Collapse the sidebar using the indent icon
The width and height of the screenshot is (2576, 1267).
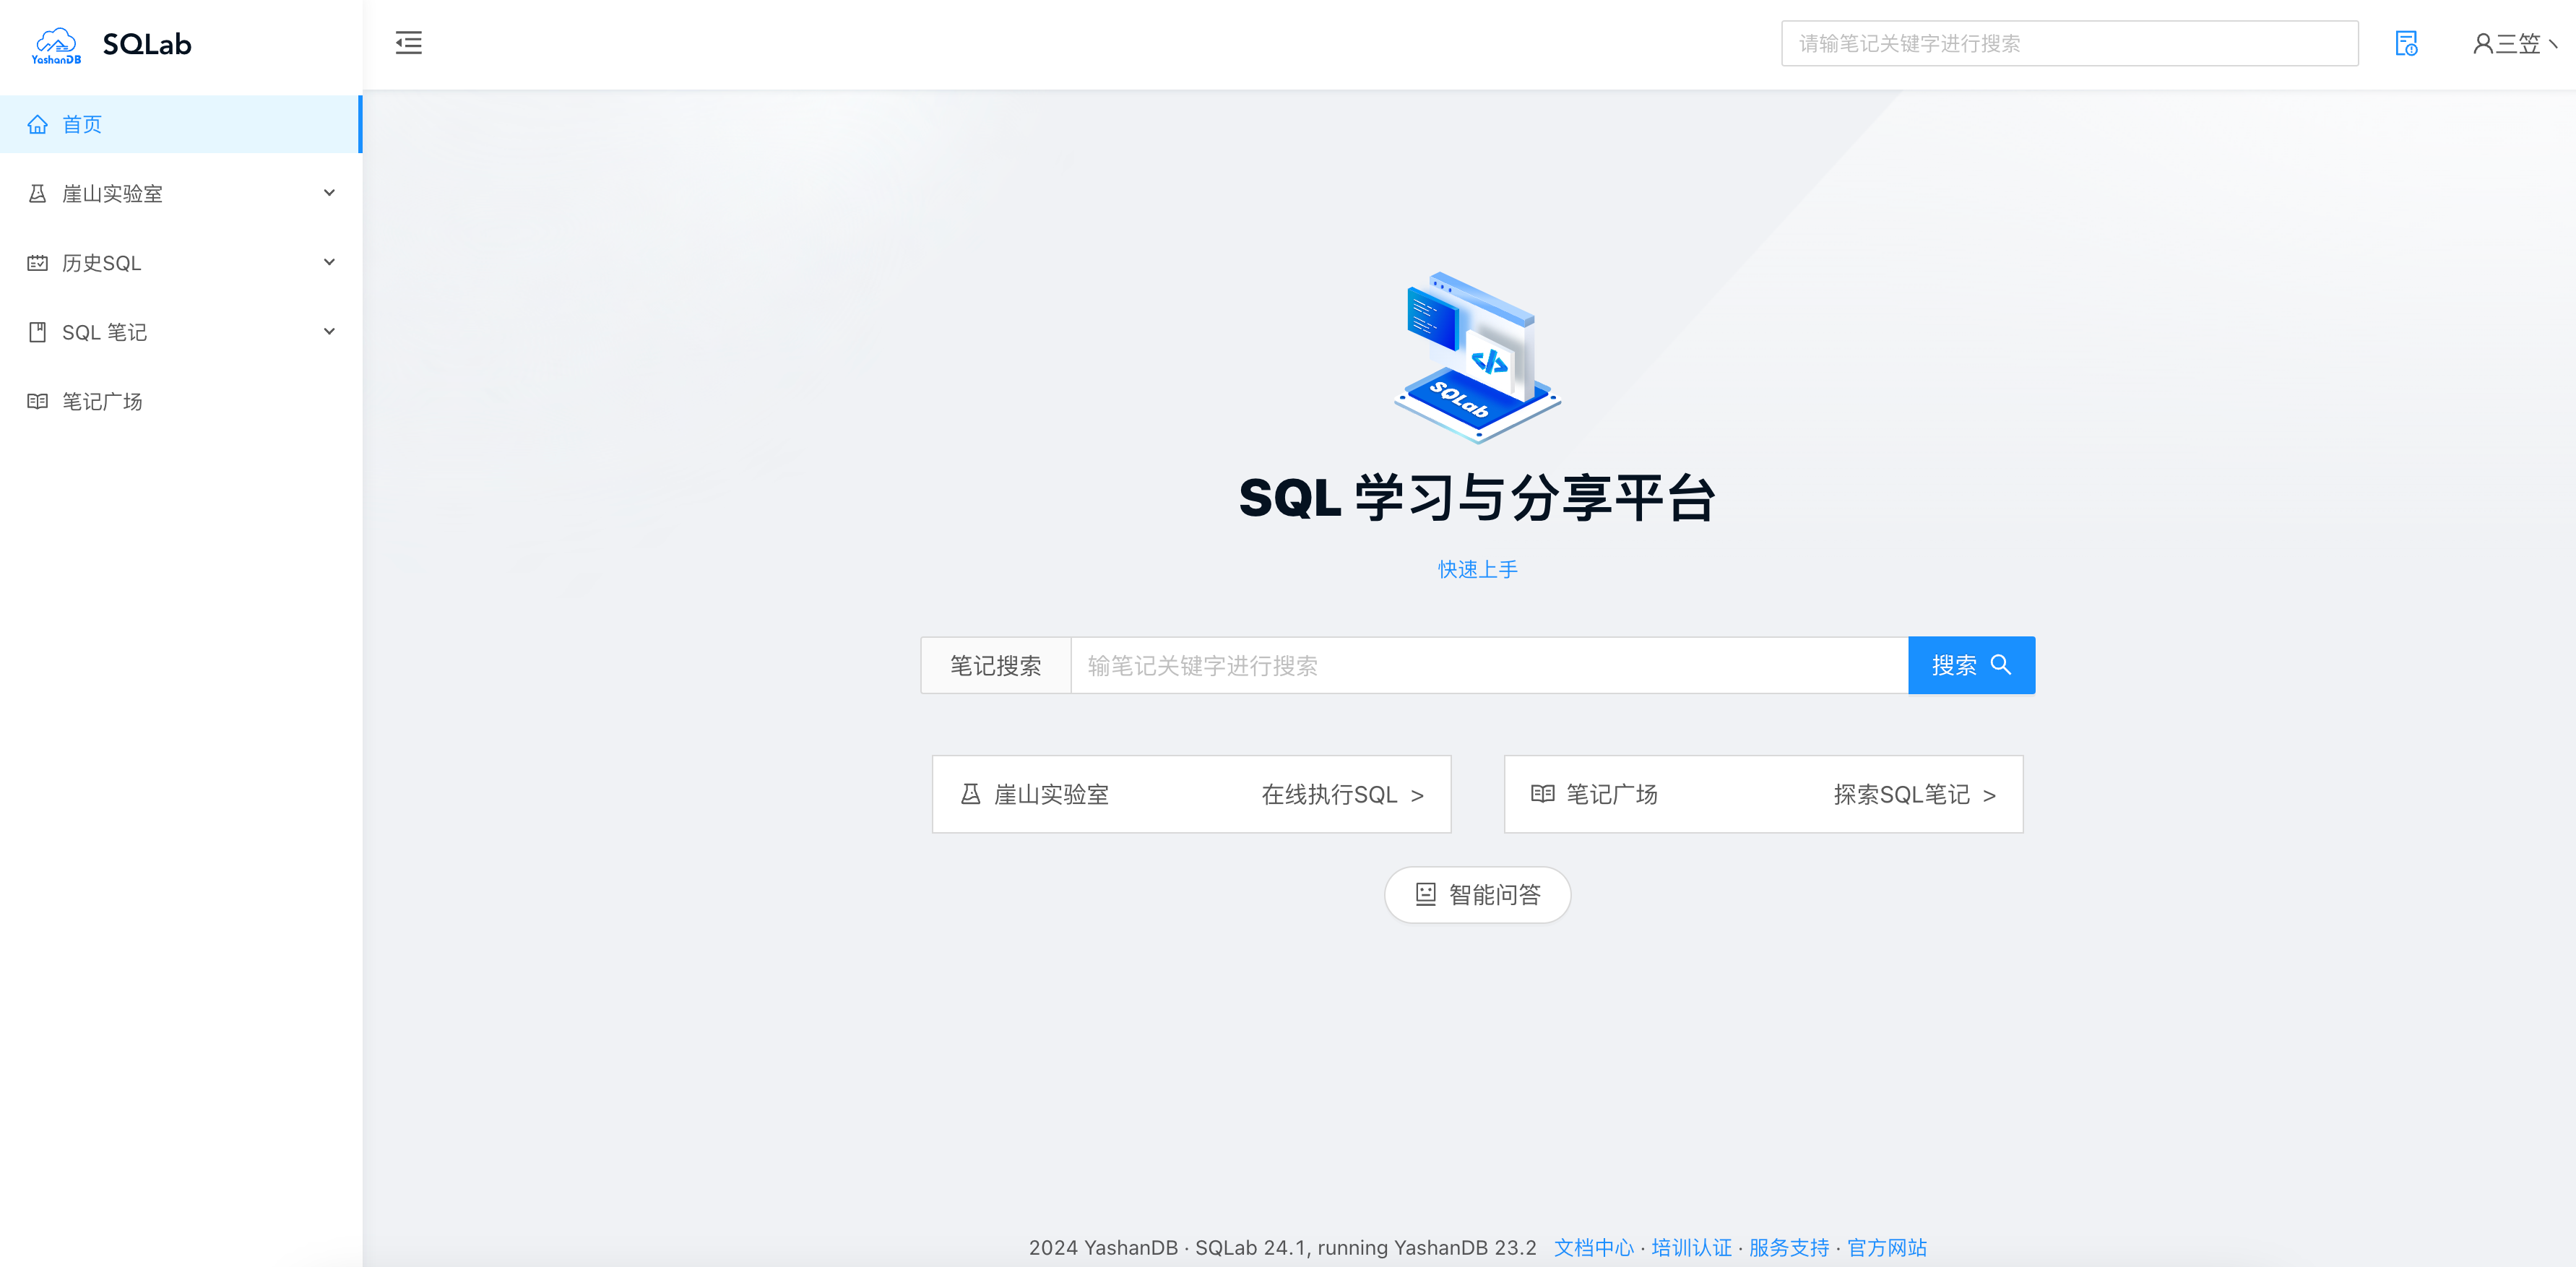tap(408, 43)
